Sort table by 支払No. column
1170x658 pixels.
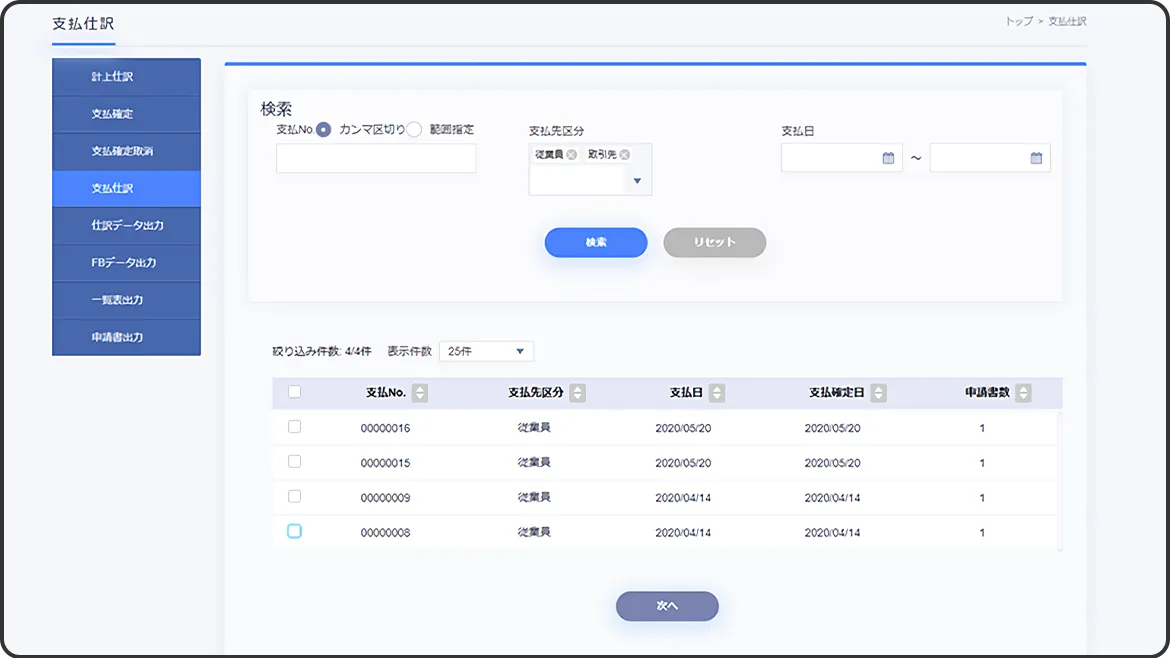[420, 394]
